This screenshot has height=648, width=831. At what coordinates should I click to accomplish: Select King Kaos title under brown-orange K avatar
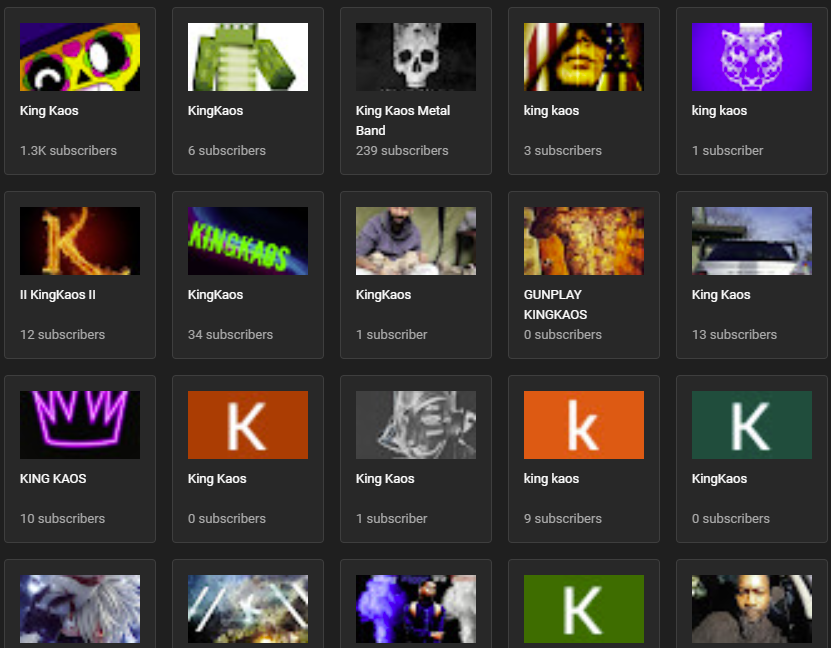coord(217,478)
